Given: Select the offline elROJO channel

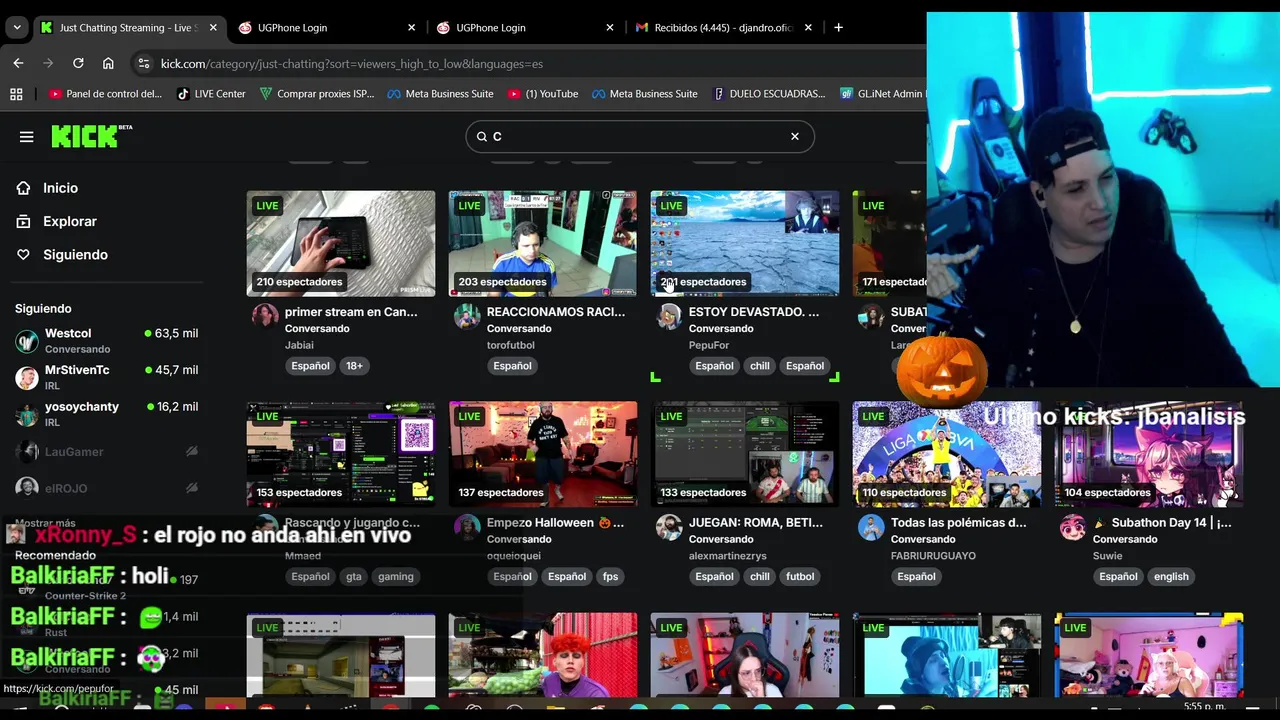Looking at the screenshot, I should [x=106, y=488].
